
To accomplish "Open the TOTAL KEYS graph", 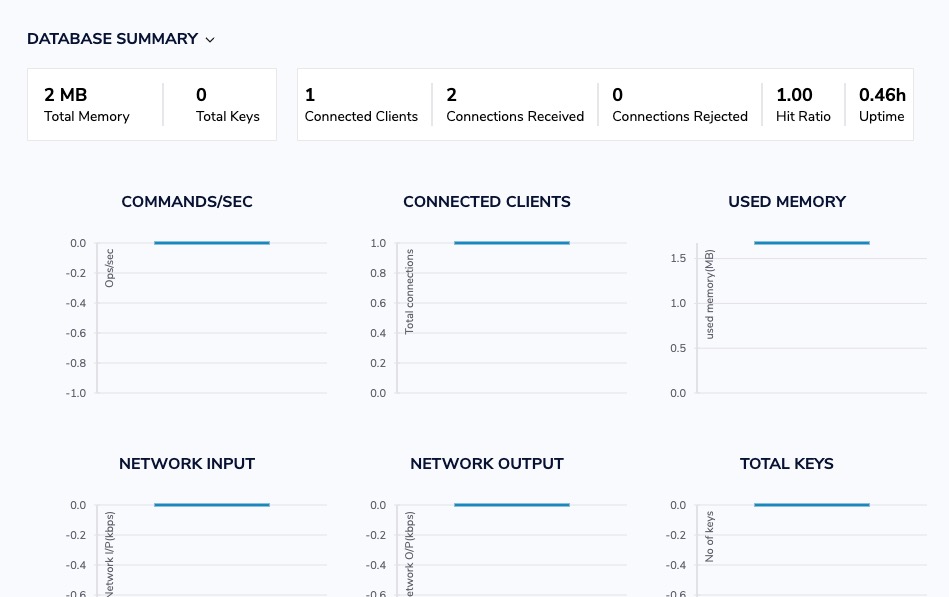I will pyautogui.click(x=786, y=464).
